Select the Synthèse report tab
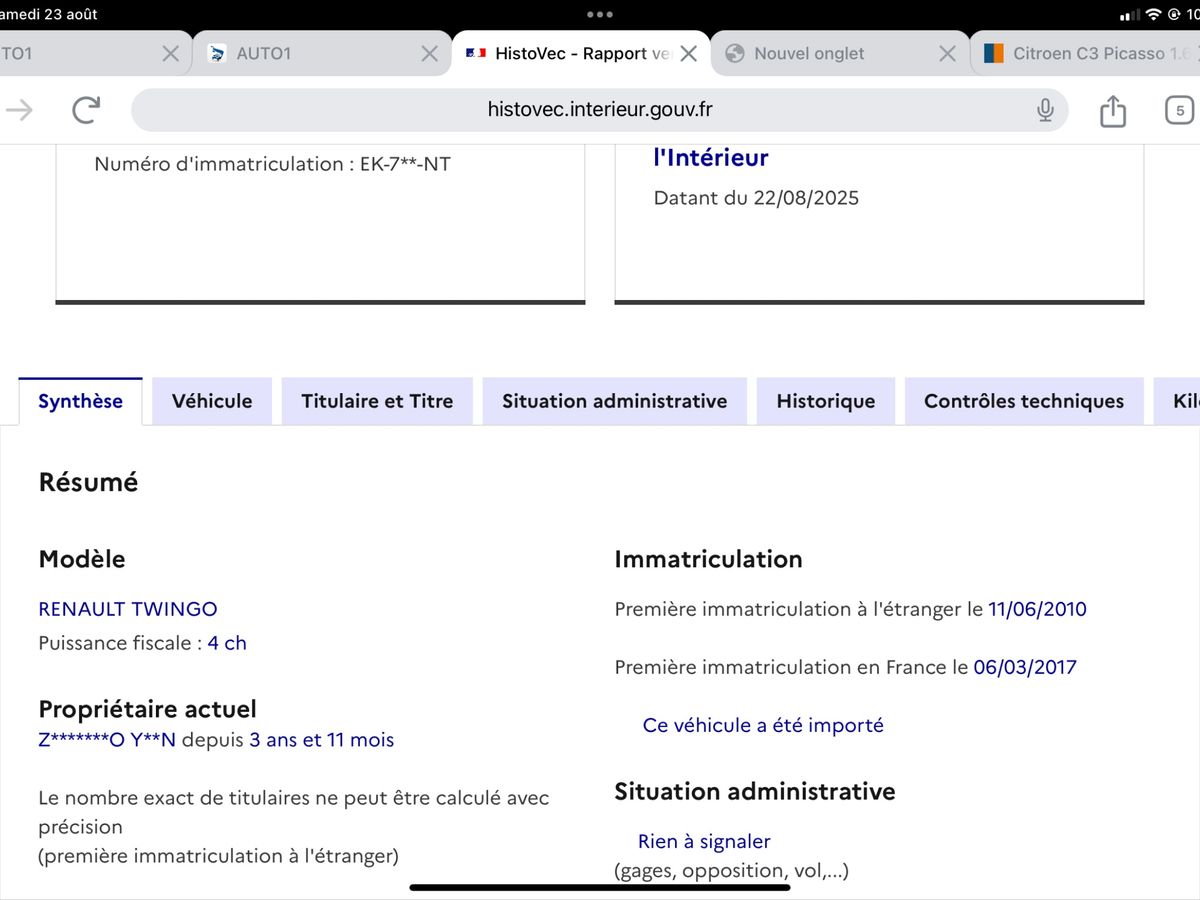The height and width of the screenshot is (900, 1200). click(80, 401)
